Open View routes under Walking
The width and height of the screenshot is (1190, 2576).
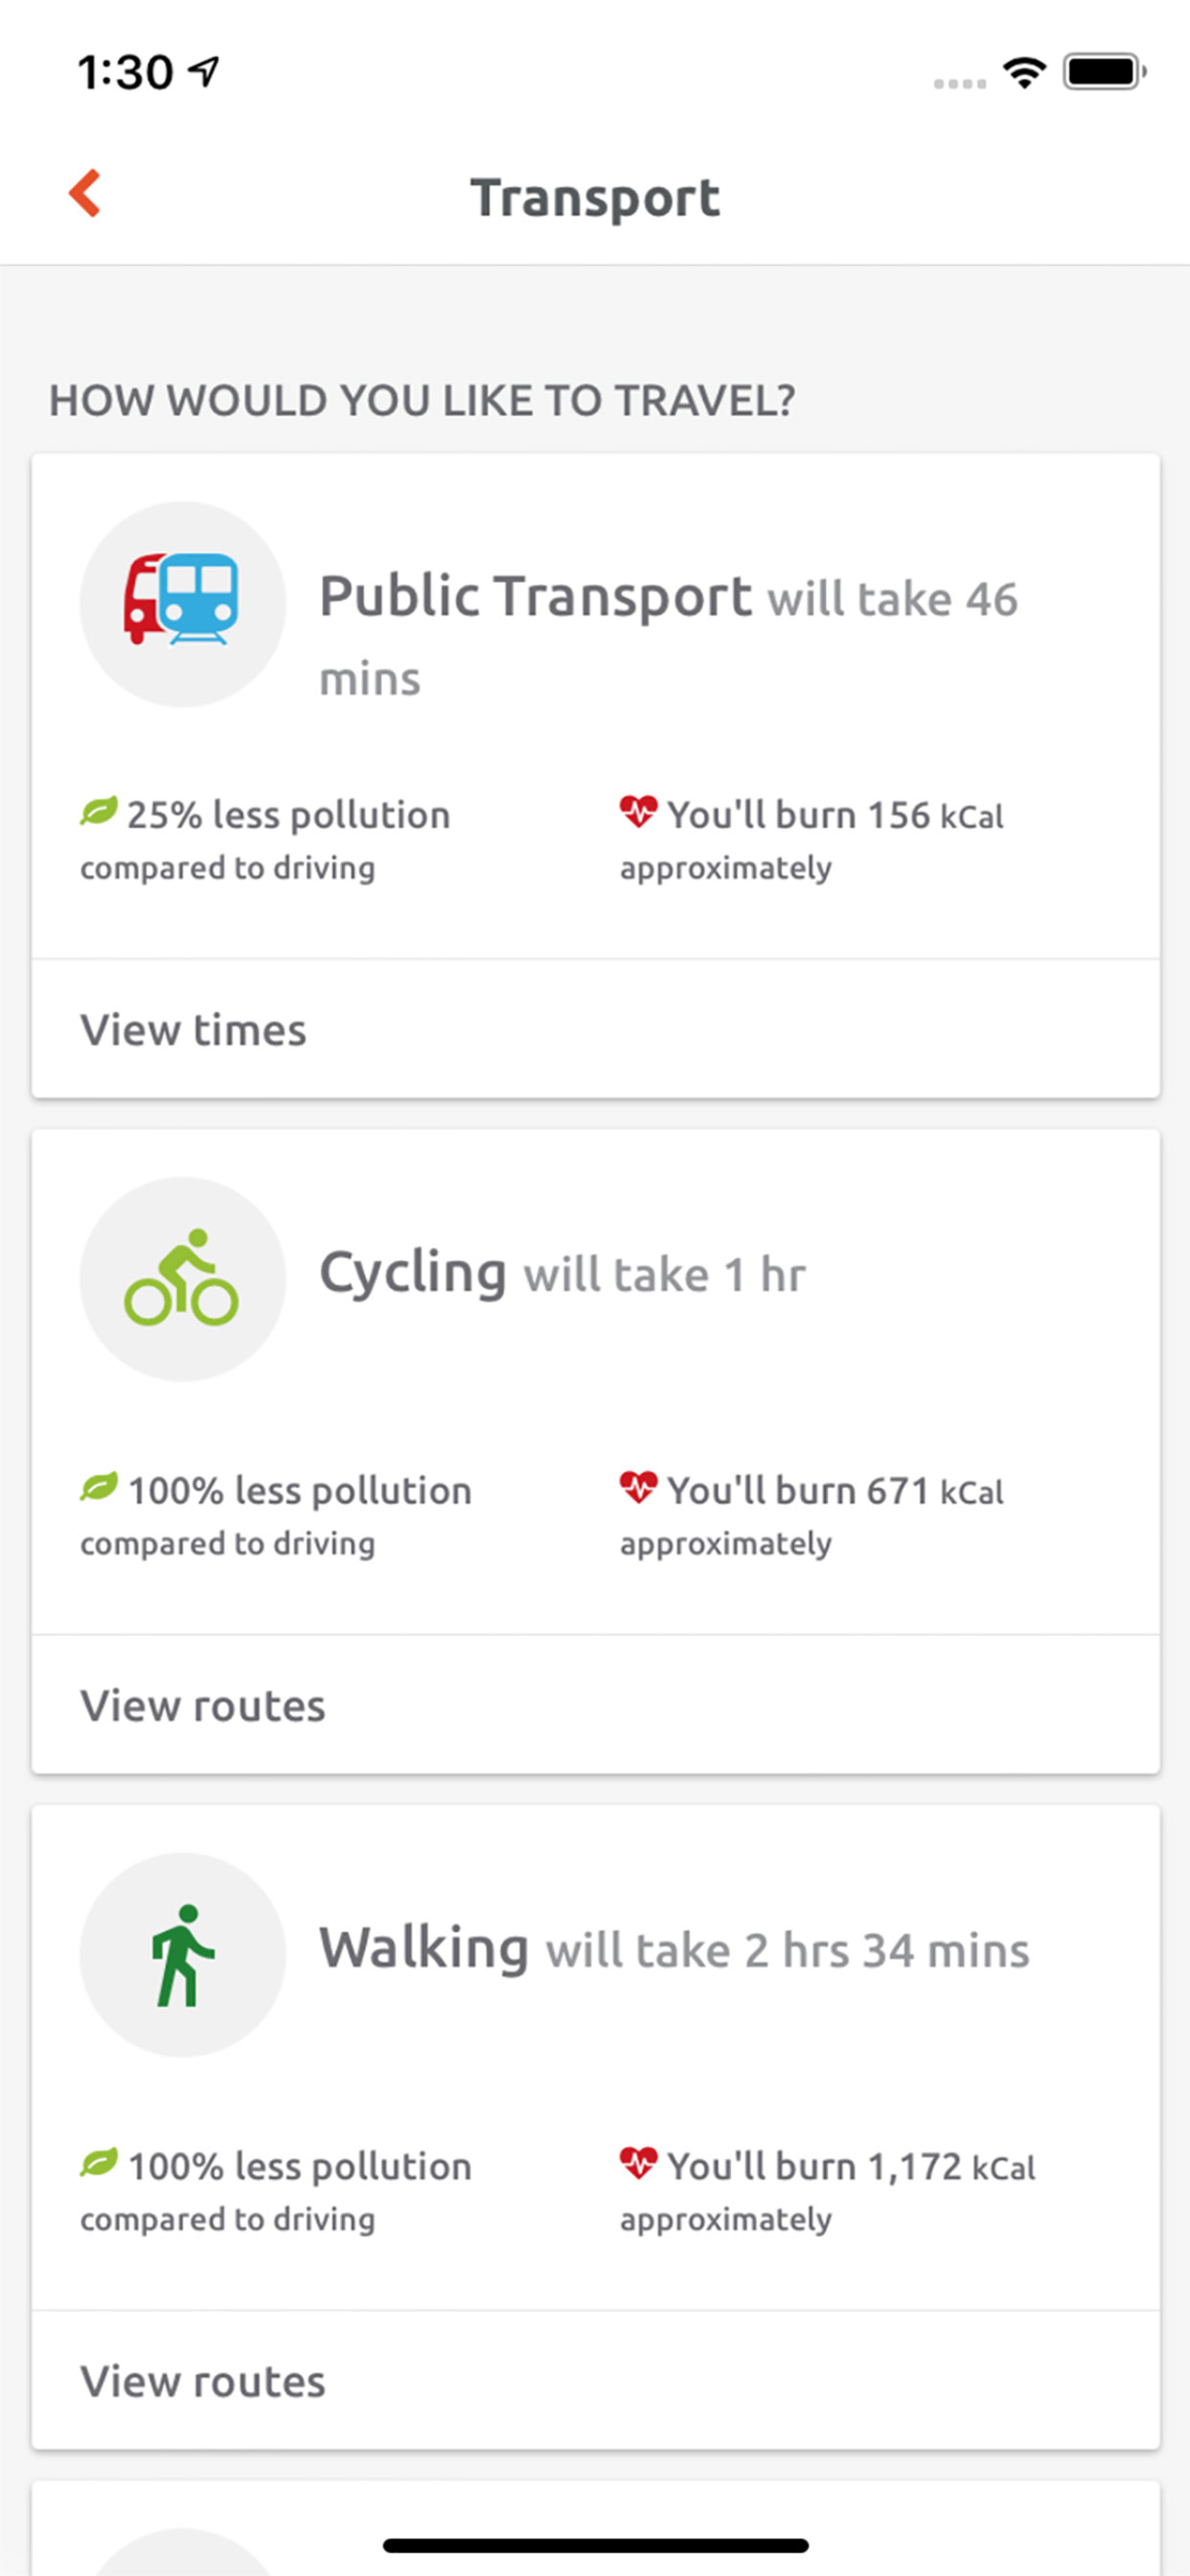[x=596, y=2380]
